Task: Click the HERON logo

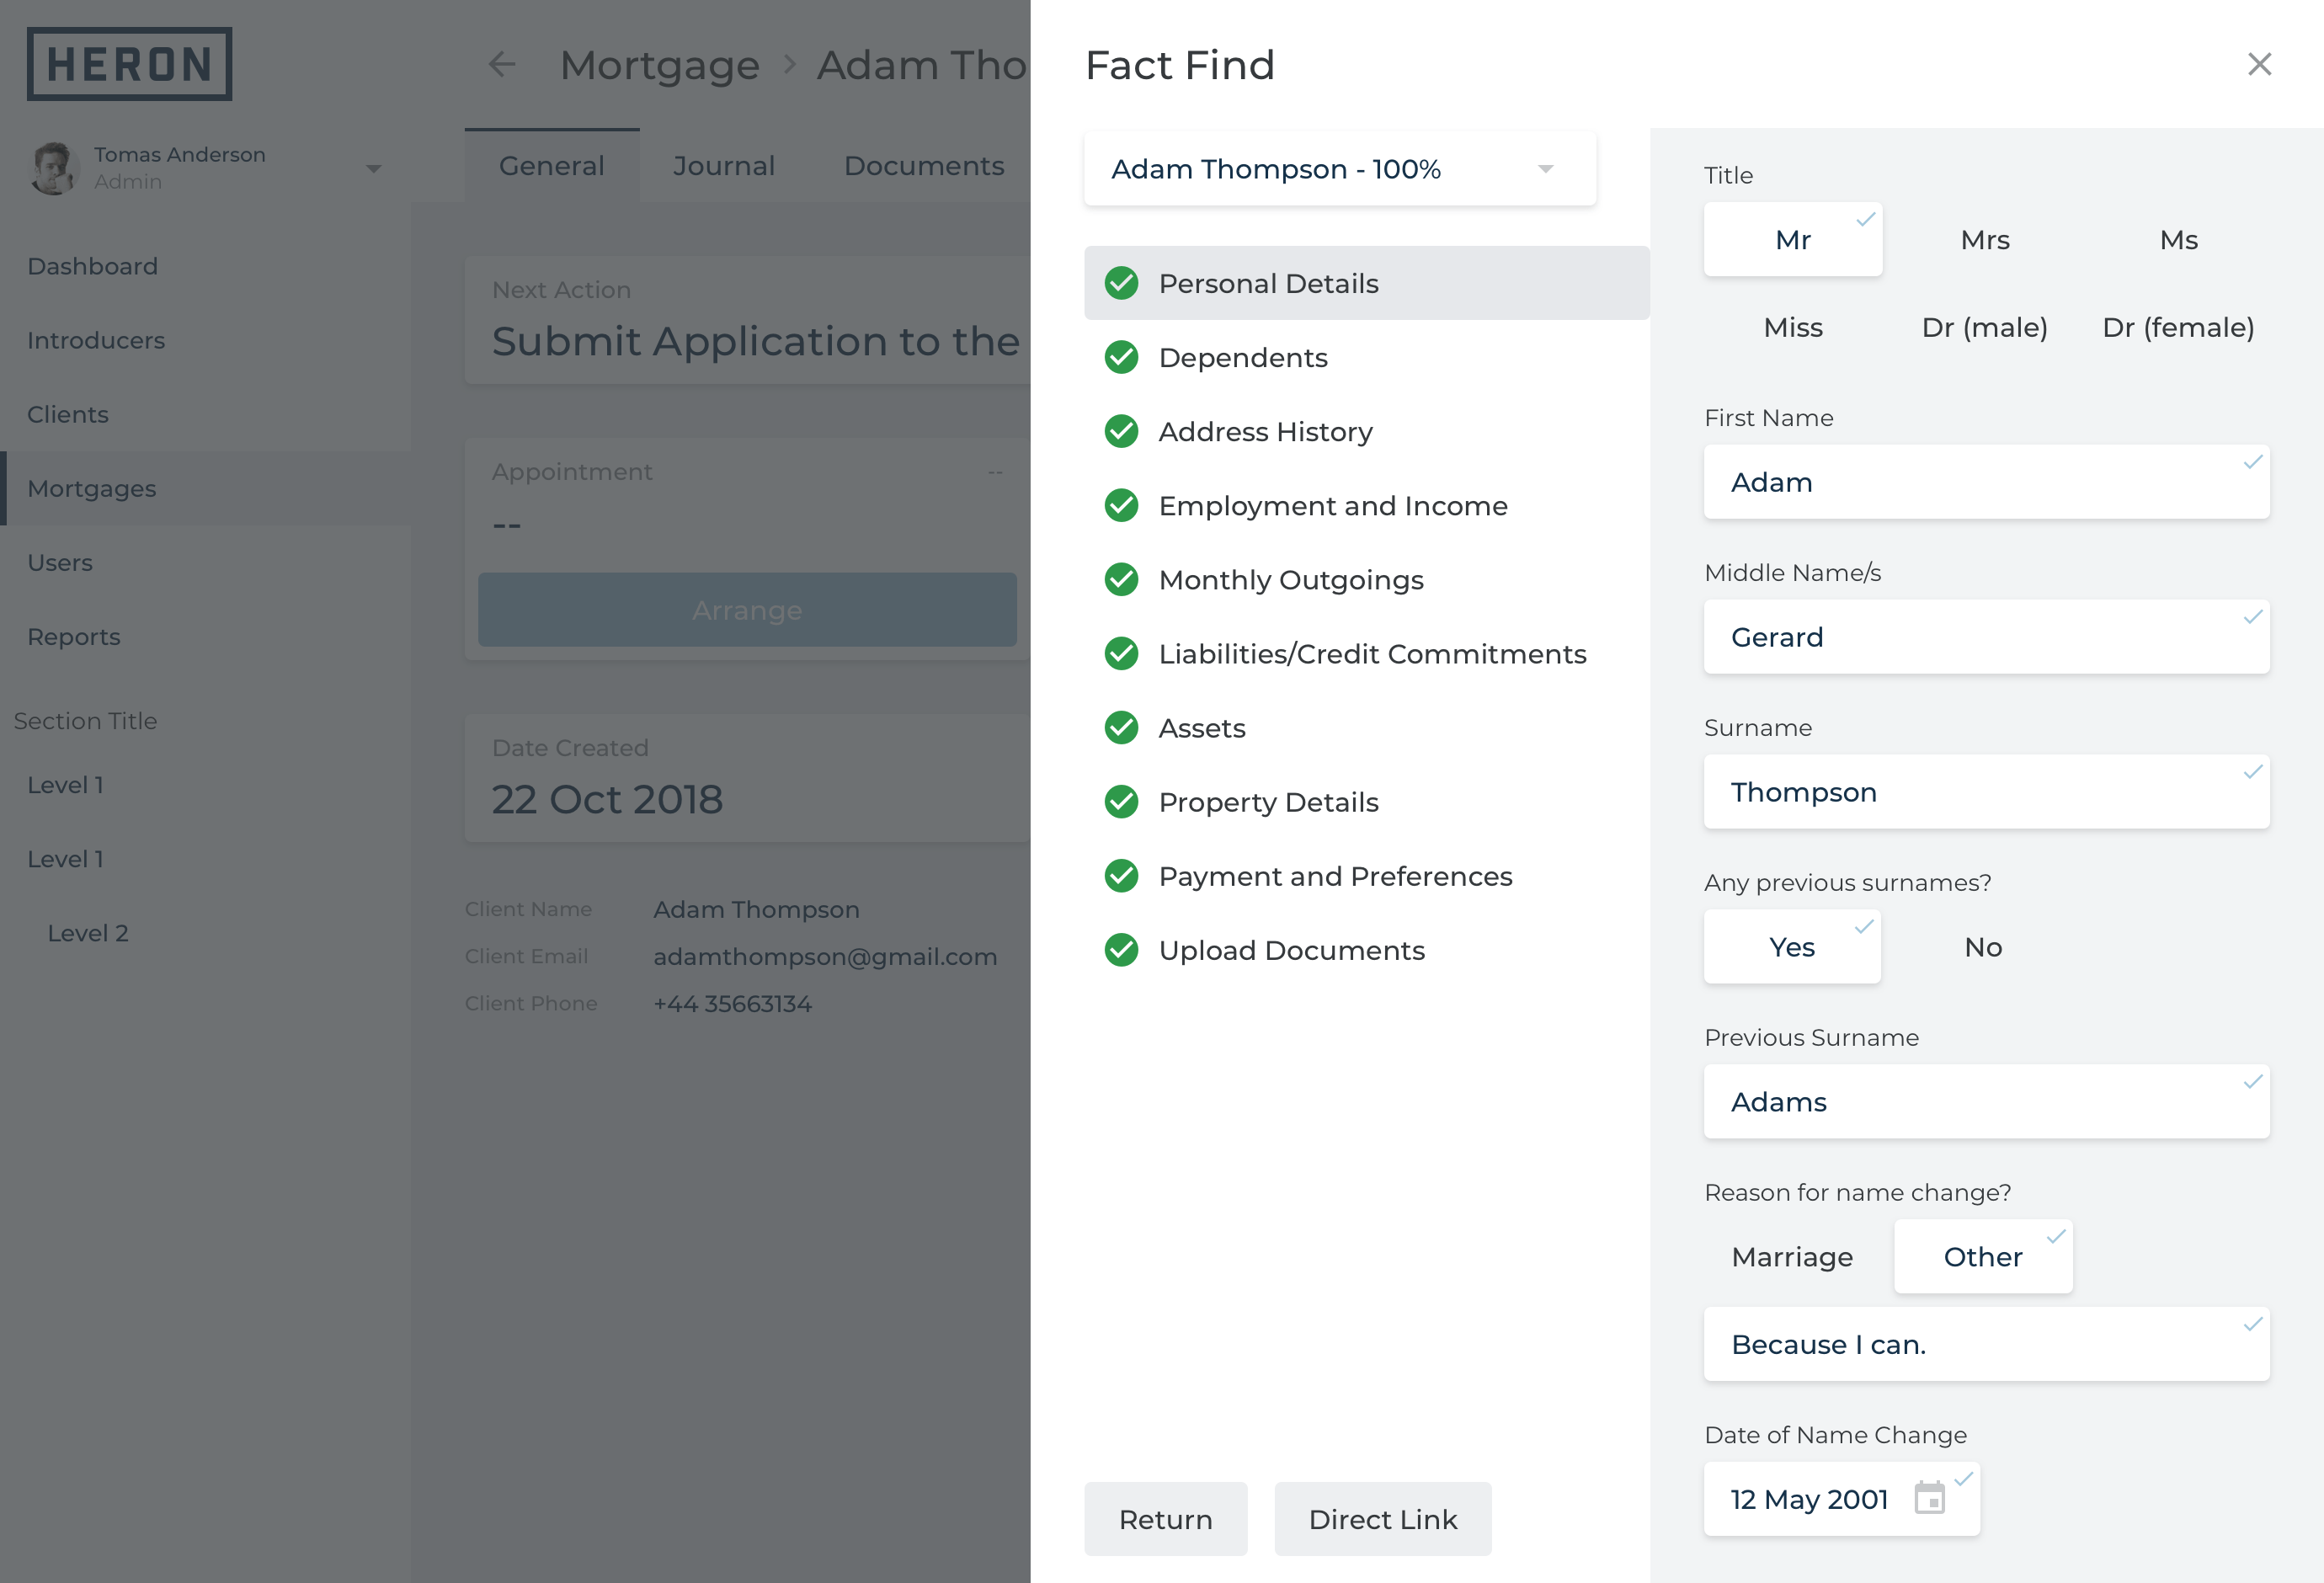Action: 129,64
